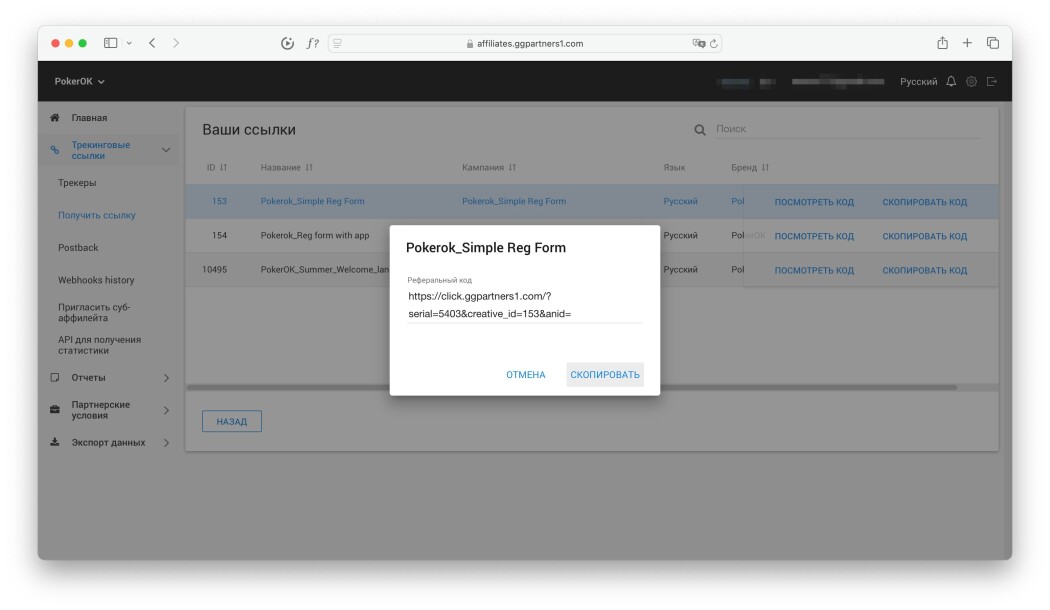Image resolution: width=1050 pixels, height=610 pixels.
Task: Click the home icon beside Главная
Action: click(55, 118)
